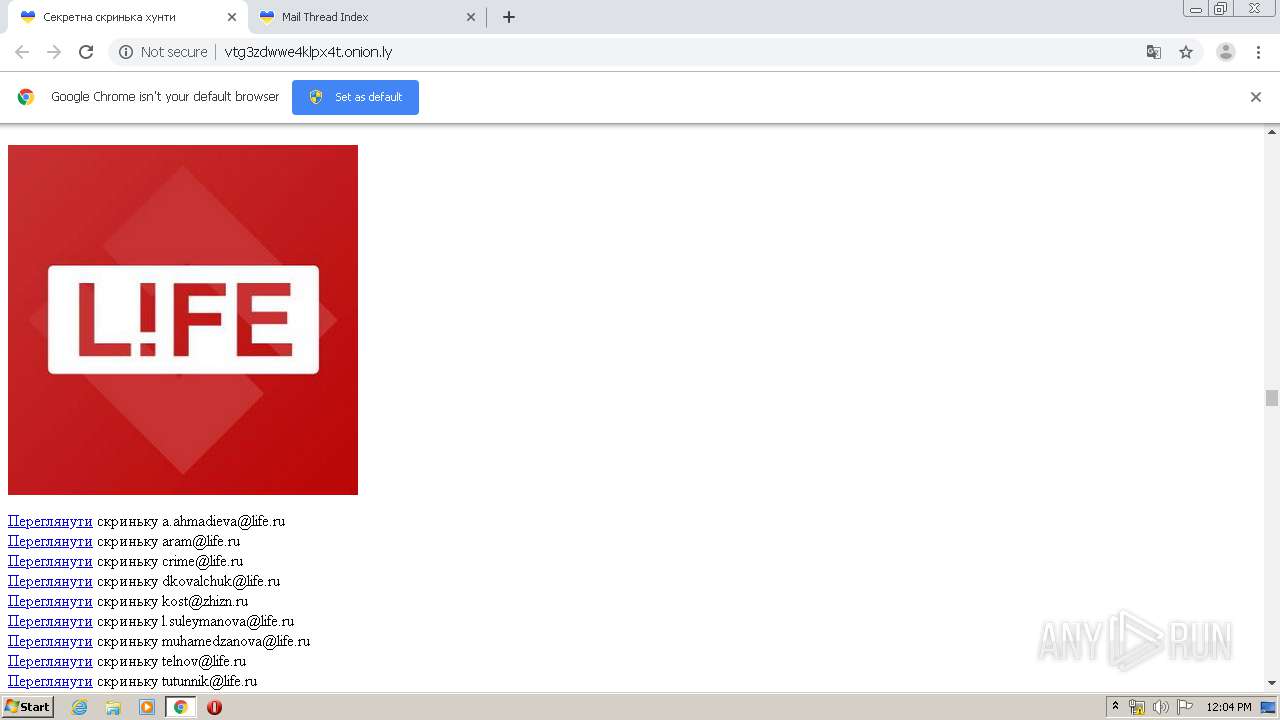The width and height of the screenshot is (1280, 720).
Task: Open the Windows Start button
Action: coord(27,707)
